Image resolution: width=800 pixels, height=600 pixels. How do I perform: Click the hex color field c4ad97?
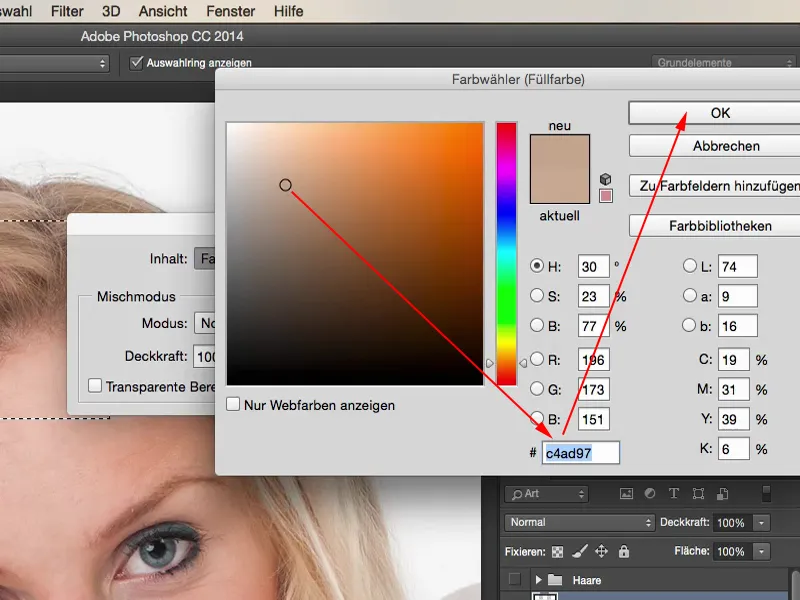pyautogui.click(x=581, y=453)
